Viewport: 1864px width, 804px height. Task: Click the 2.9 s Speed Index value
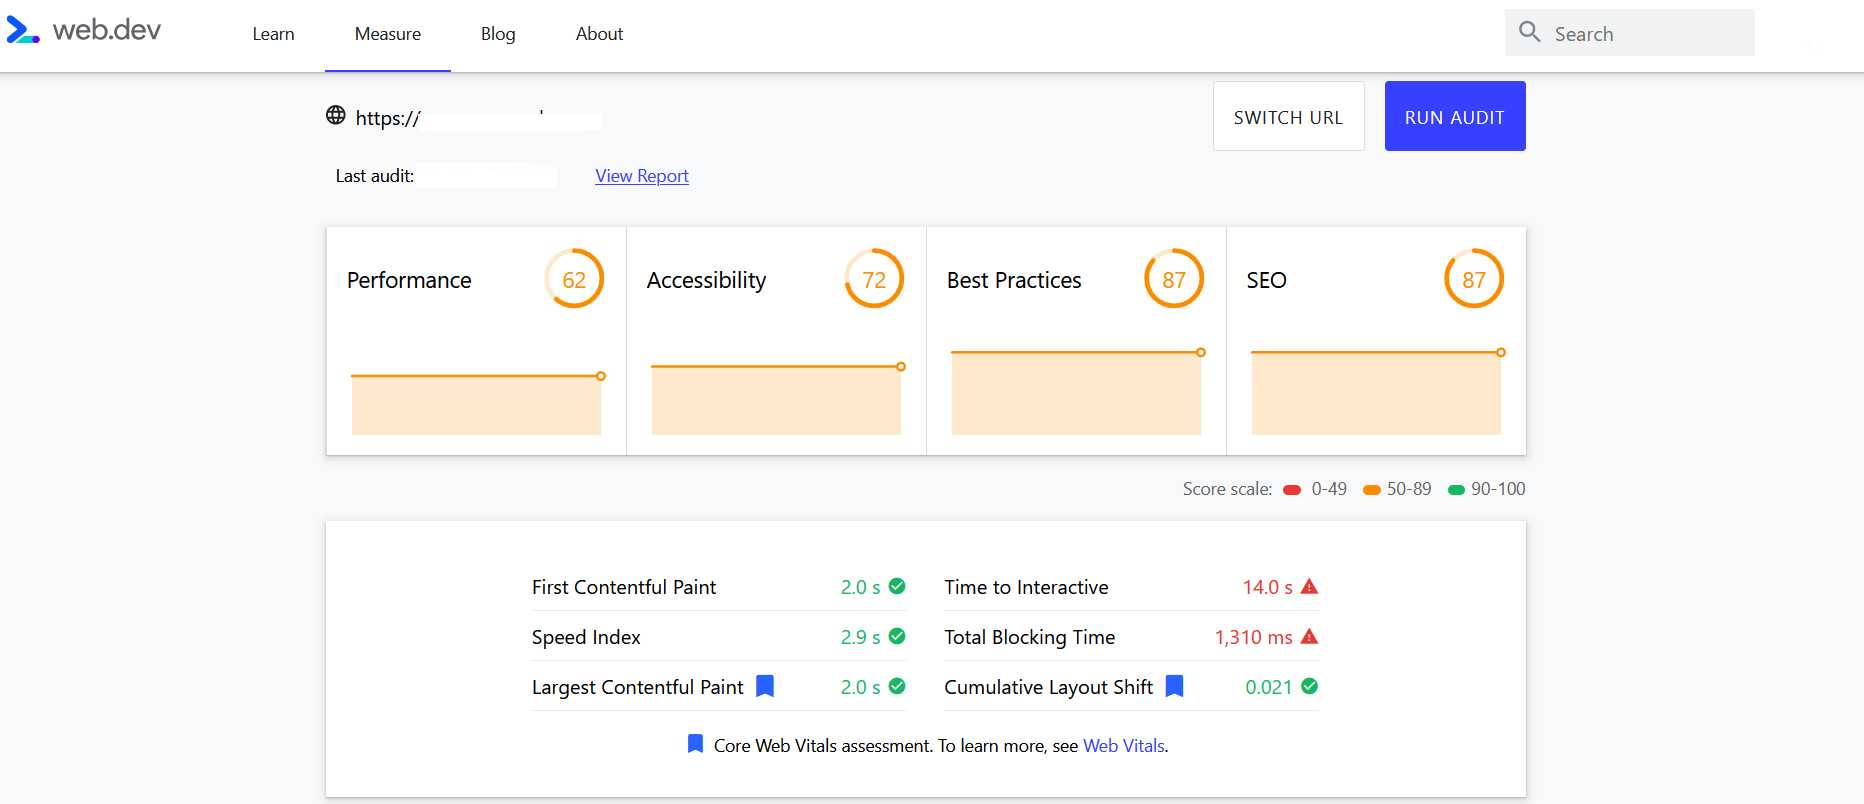[x=860, y=637]
